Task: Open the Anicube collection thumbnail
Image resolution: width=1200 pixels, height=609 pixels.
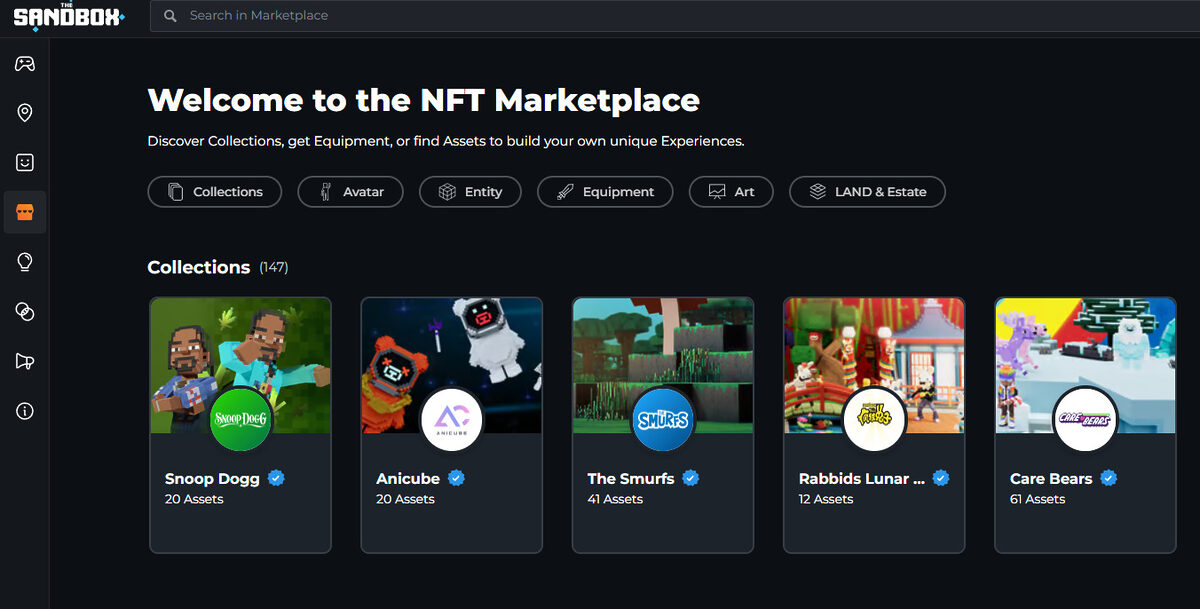Action: click(451, 365)
